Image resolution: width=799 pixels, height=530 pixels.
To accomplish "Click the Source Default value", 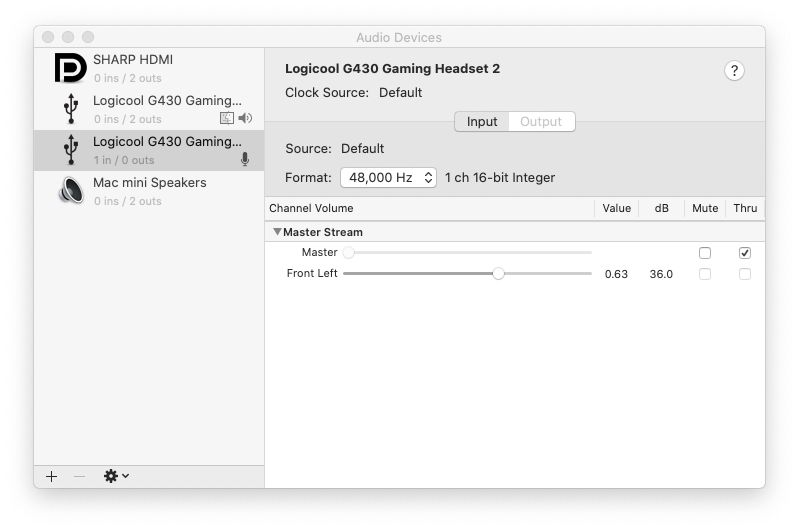I will (x=362, y=149).
